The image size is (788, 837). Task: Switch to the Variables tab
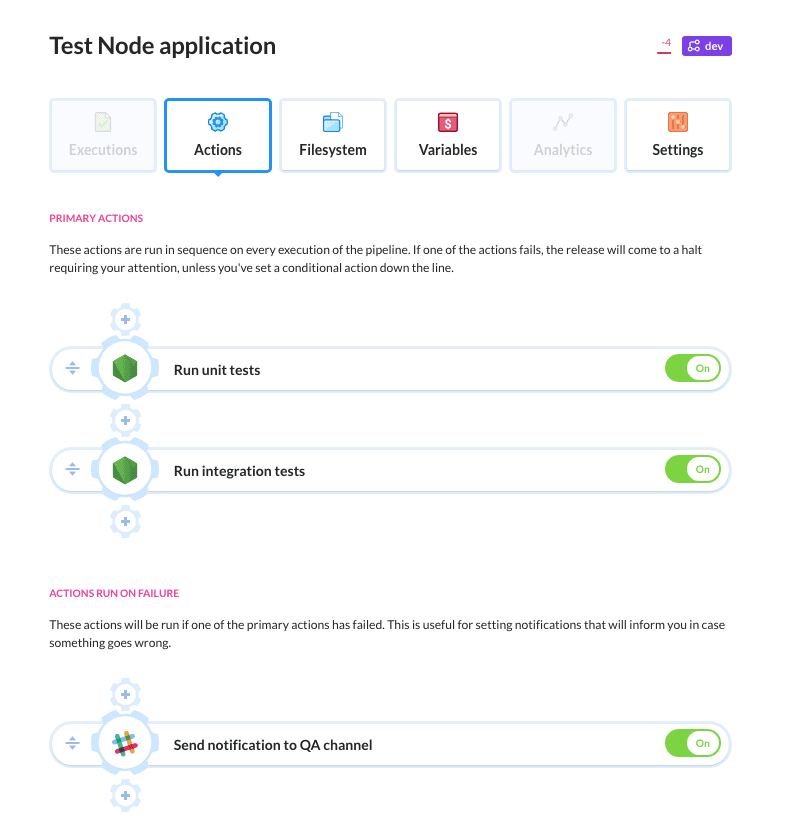pyautogui.click(x=448, y=135)
